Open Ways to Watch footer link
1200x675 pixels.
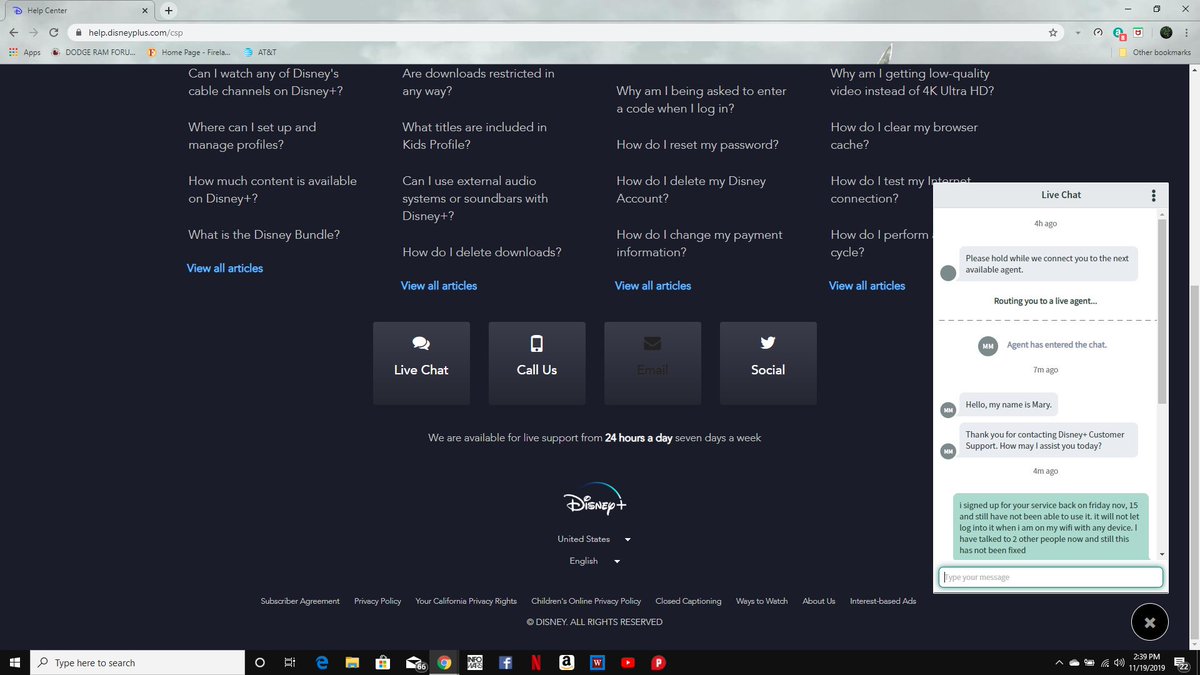tap(762, 601)
